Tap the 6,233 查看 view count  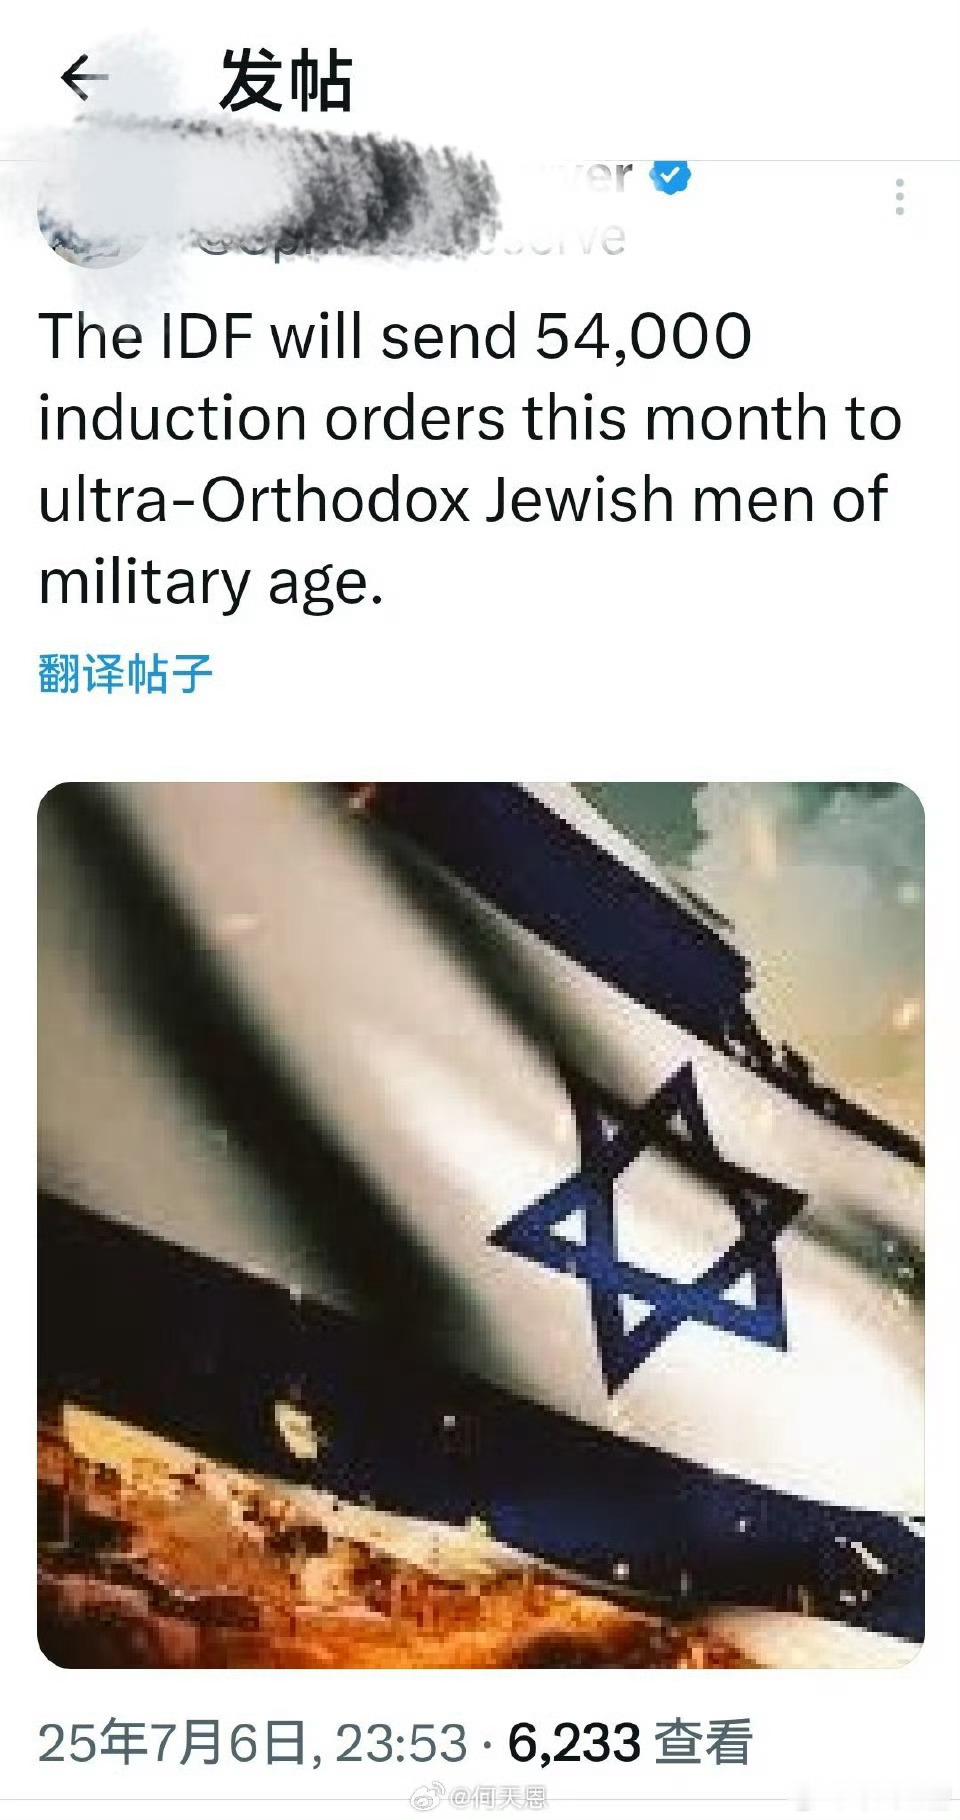click(x=630, y=1743)
